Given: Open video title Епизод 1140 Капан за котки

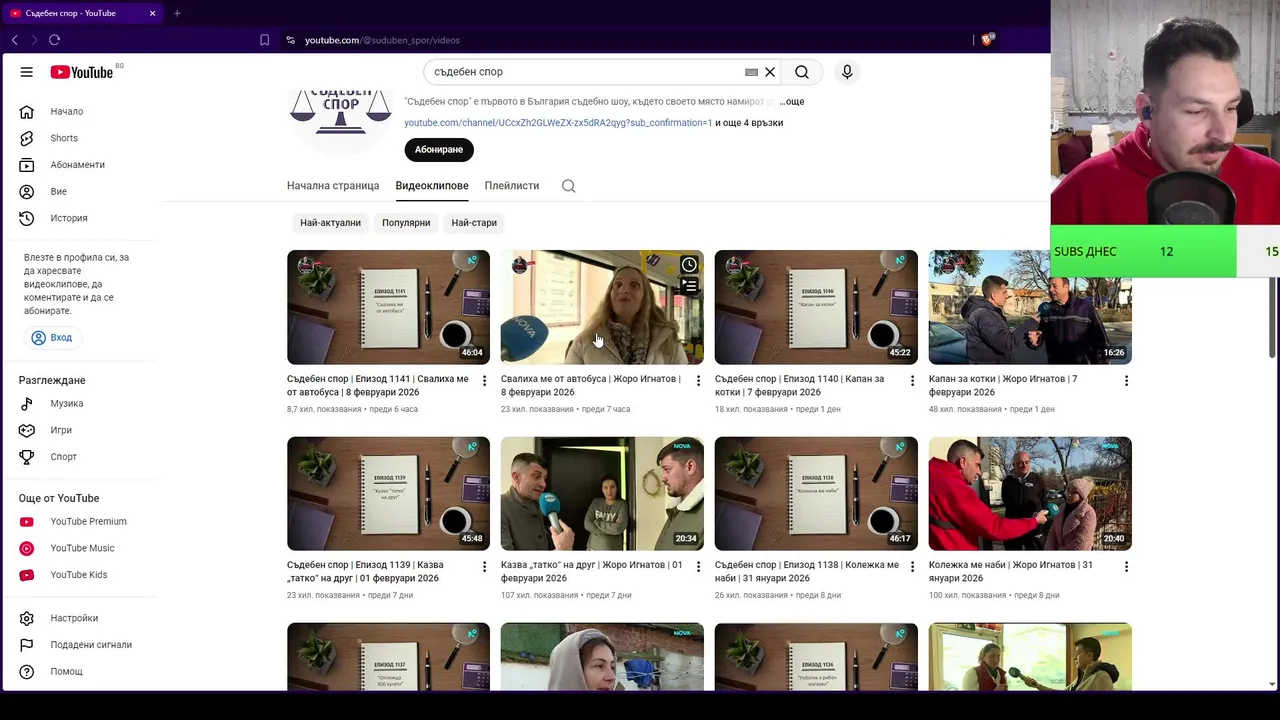Looking at the screenshot, I should (x=800, y=386).
